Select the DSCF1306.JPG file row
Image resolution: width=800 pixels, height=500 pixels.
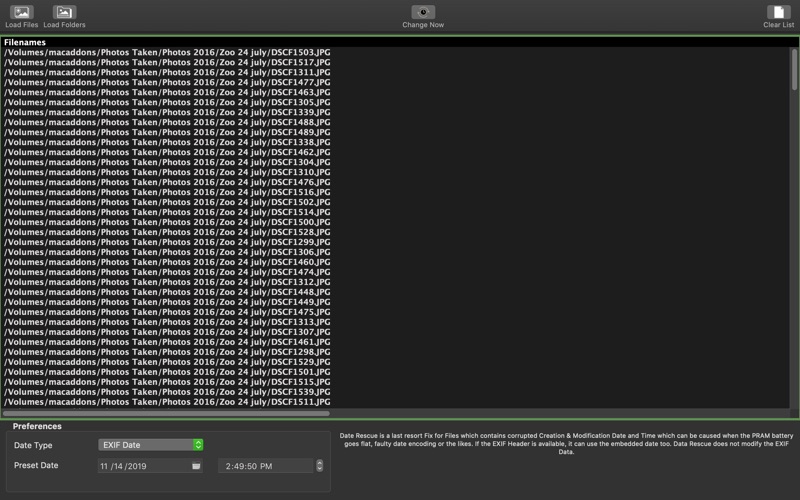(x=396, y=252)
